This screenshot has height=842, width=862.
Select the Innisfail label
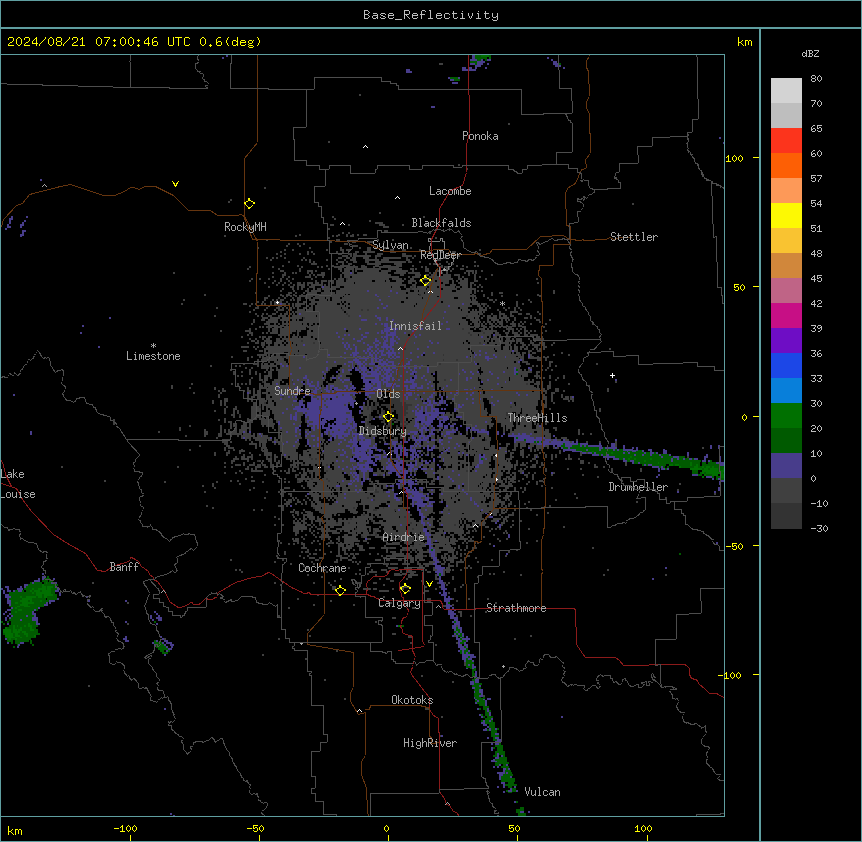coord(415,326)
